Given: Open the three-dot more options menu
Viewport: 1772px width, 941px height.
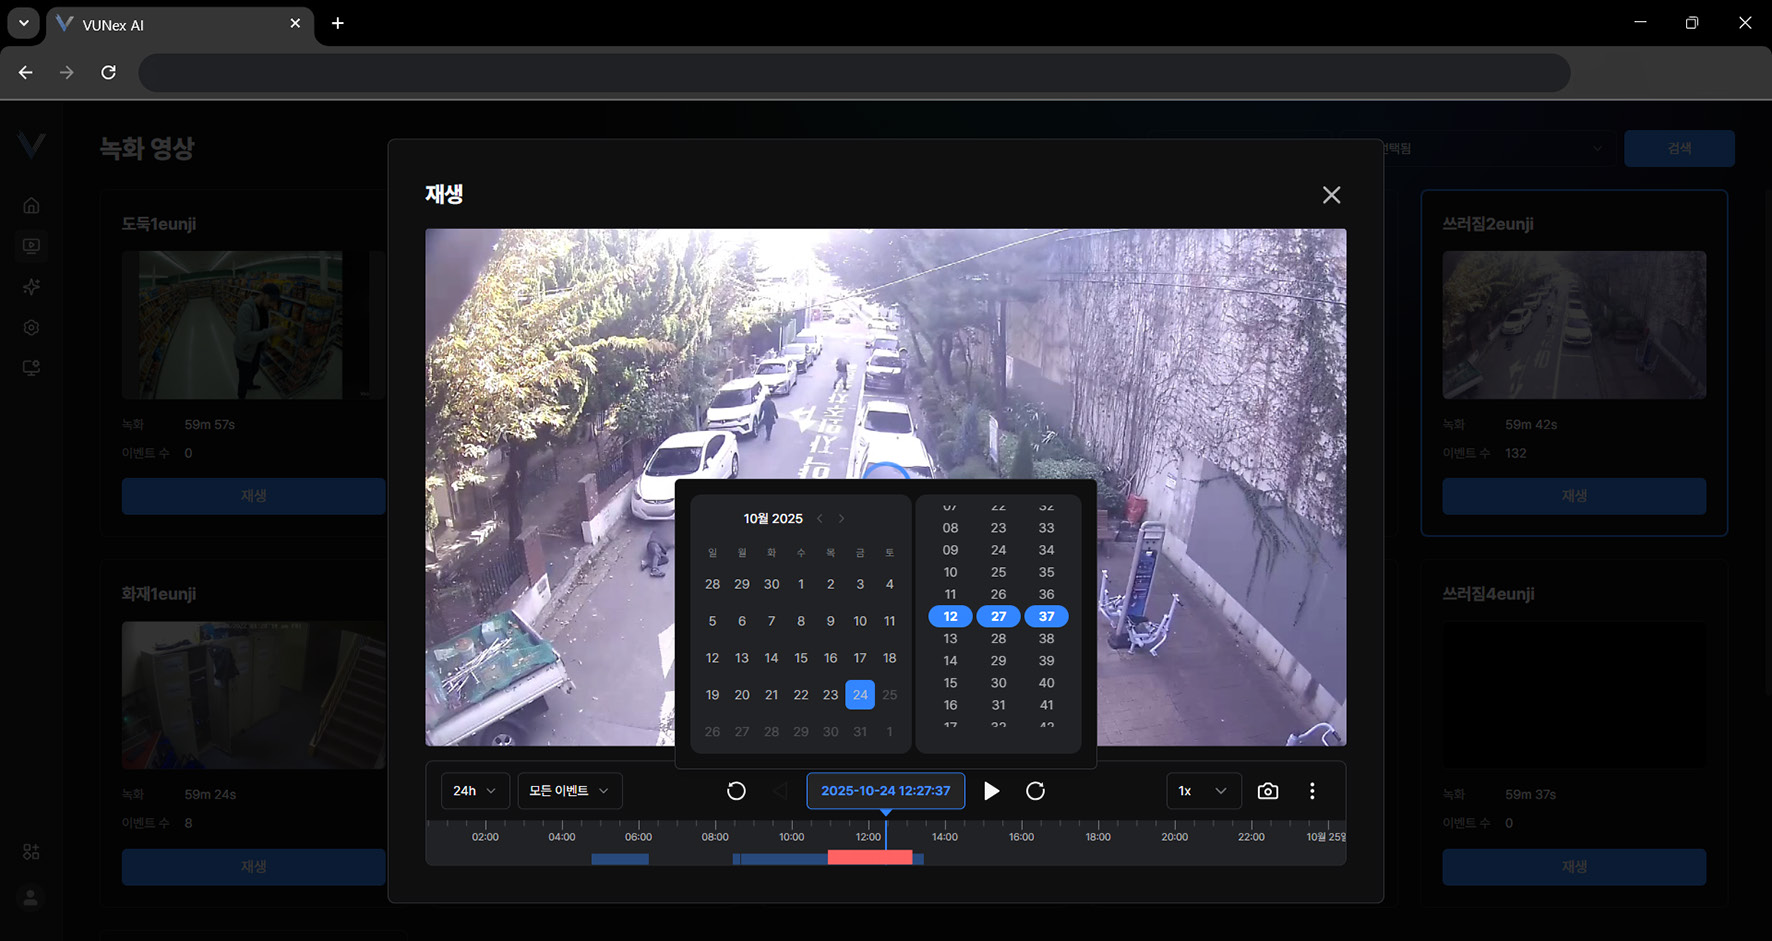Looking at the screenshot, I should coord(1312,791).
